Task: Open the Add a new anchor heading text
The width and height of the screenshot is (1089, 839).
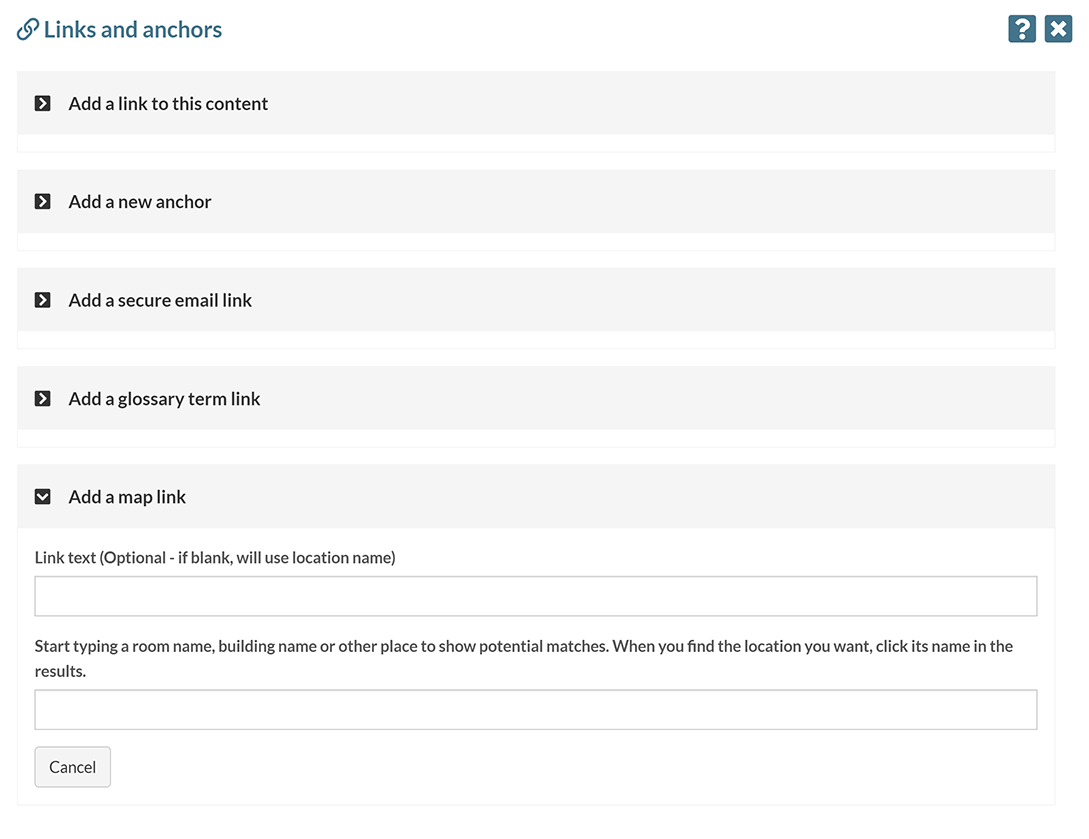Action: coord(140,201)
